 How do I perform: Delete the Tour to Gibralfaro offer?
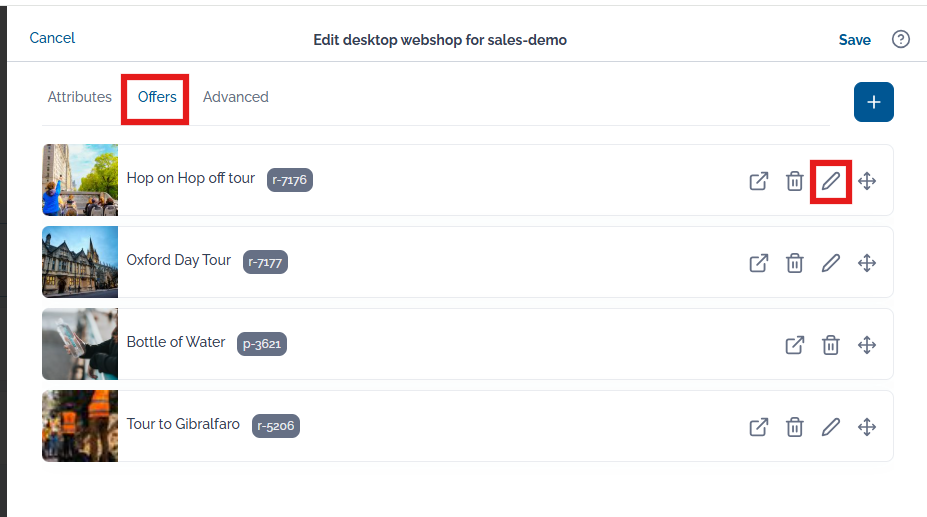coord(795,426)
